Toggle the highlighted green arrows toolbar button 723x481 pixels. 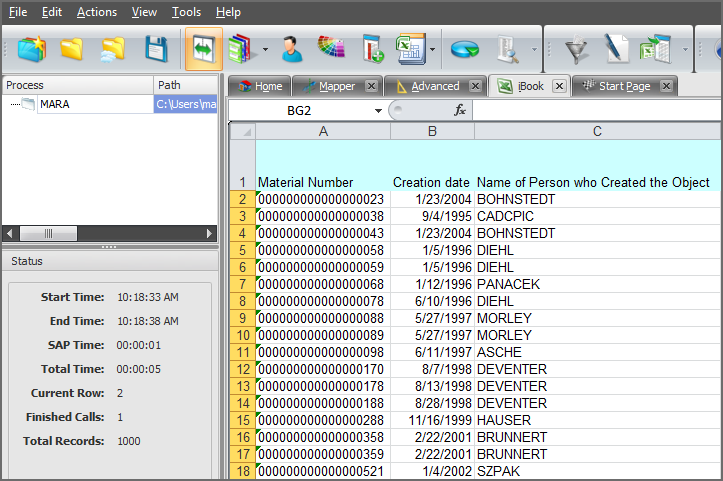point(204,48)
